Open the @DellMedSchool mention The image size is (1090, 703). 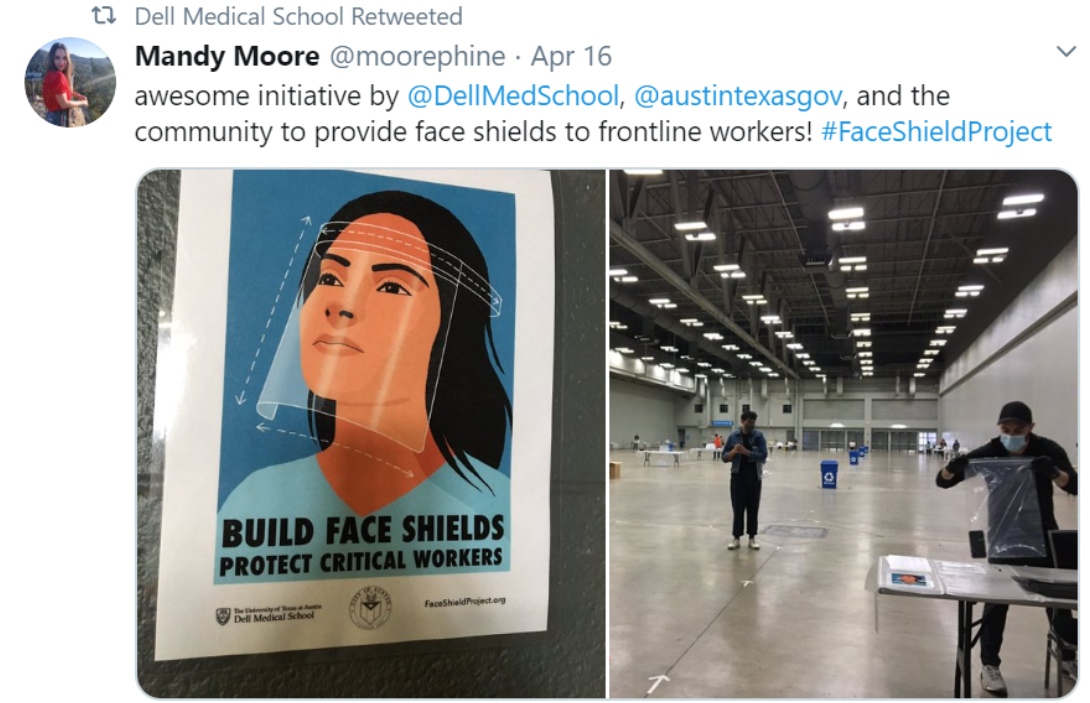(x=512, y=95)
